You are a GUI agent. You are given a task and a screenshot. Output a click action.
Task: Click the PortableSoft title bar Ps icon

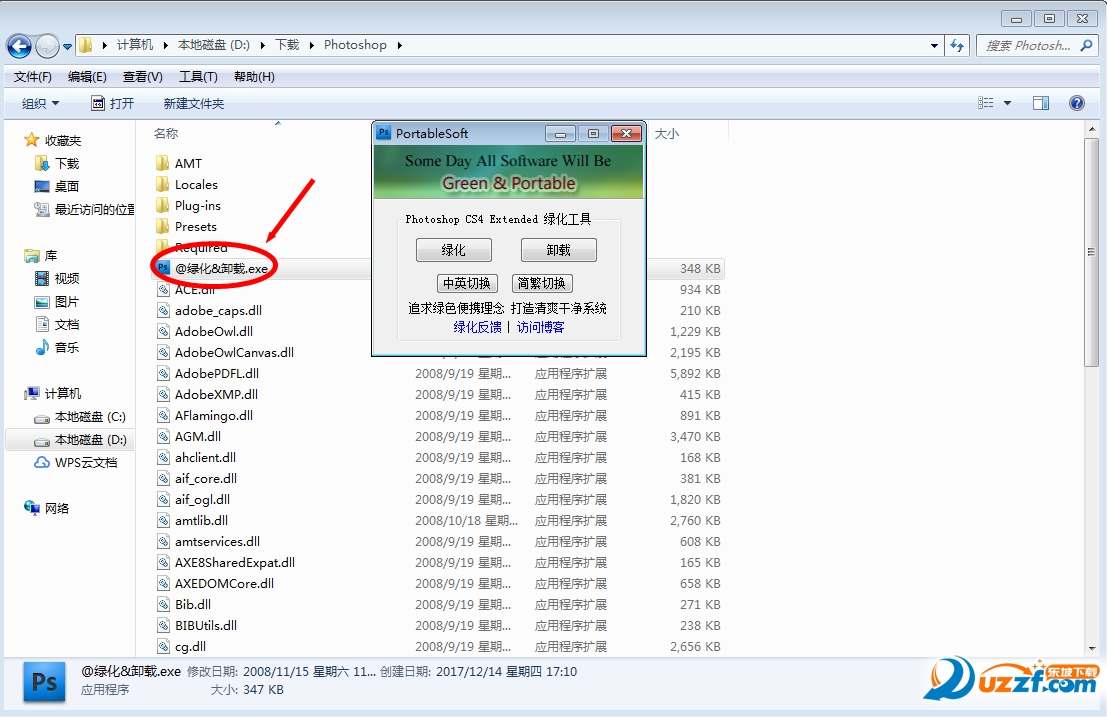click(383, 133)
